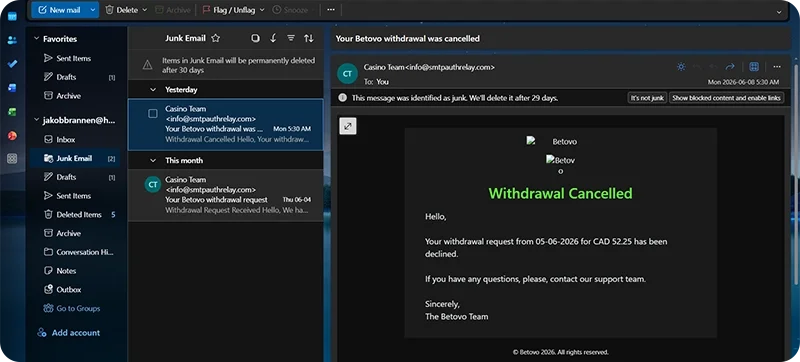Image resolution: width=800 pixels, height=362 pixels.
Task: Collapse the Favorites section
Action: point(36,39)
